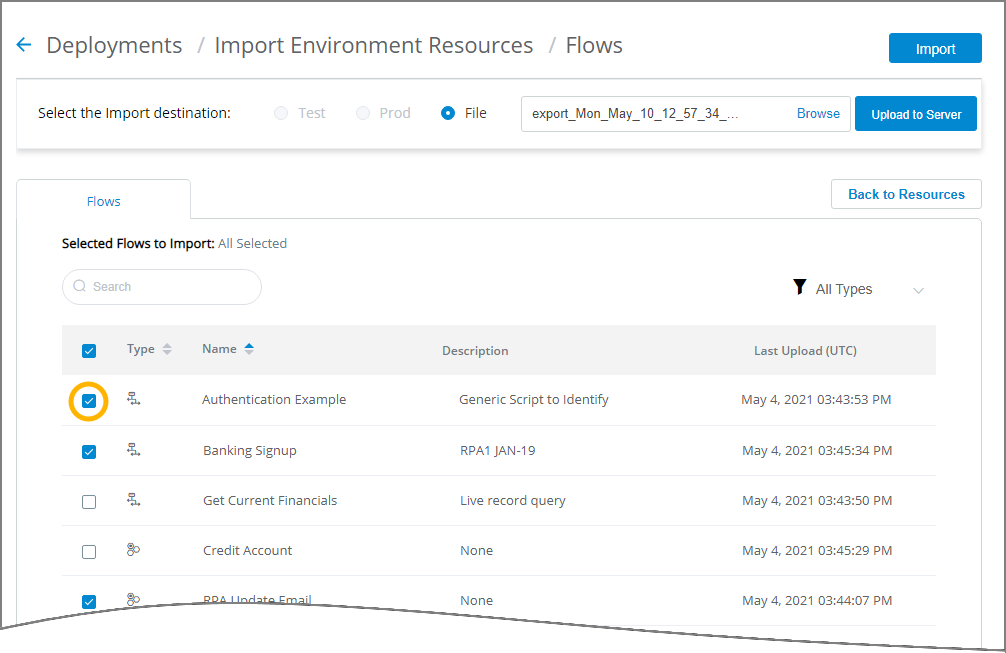Click the Flows breadcrumb title

click(594, 46)
